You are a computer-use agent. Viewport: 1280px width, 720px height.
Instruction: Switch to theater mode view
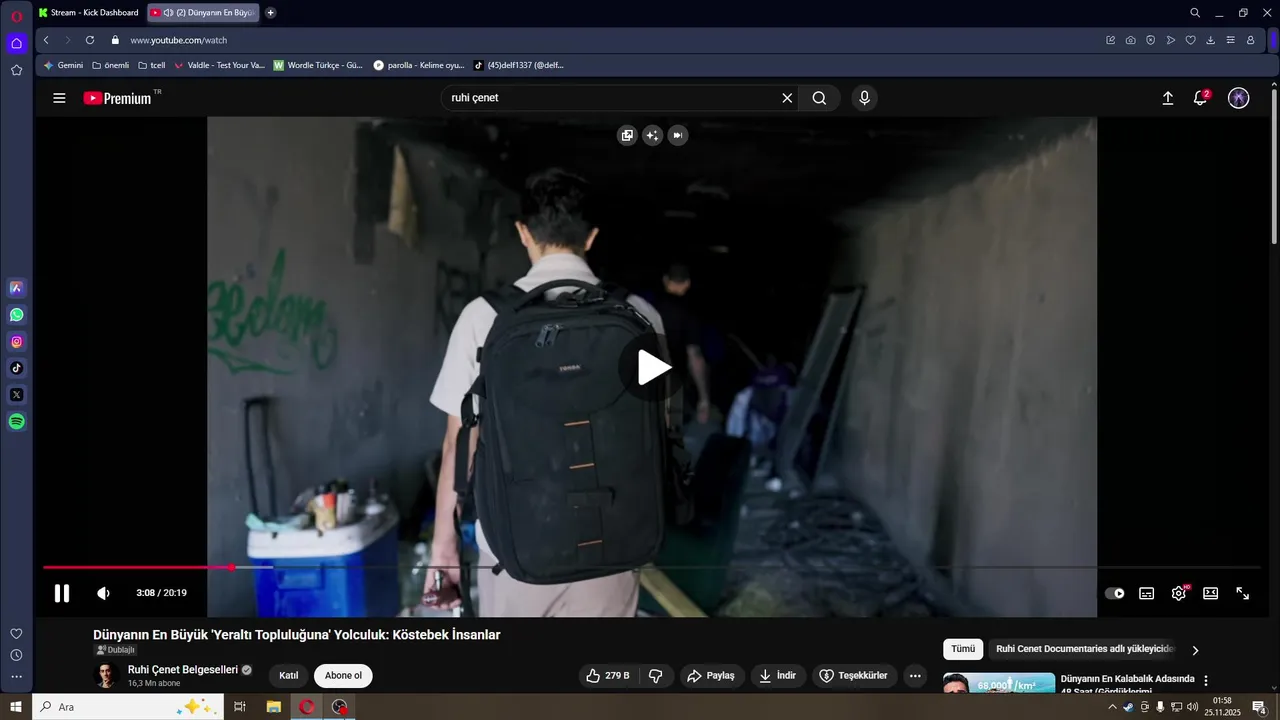(x=1211, y=593)
